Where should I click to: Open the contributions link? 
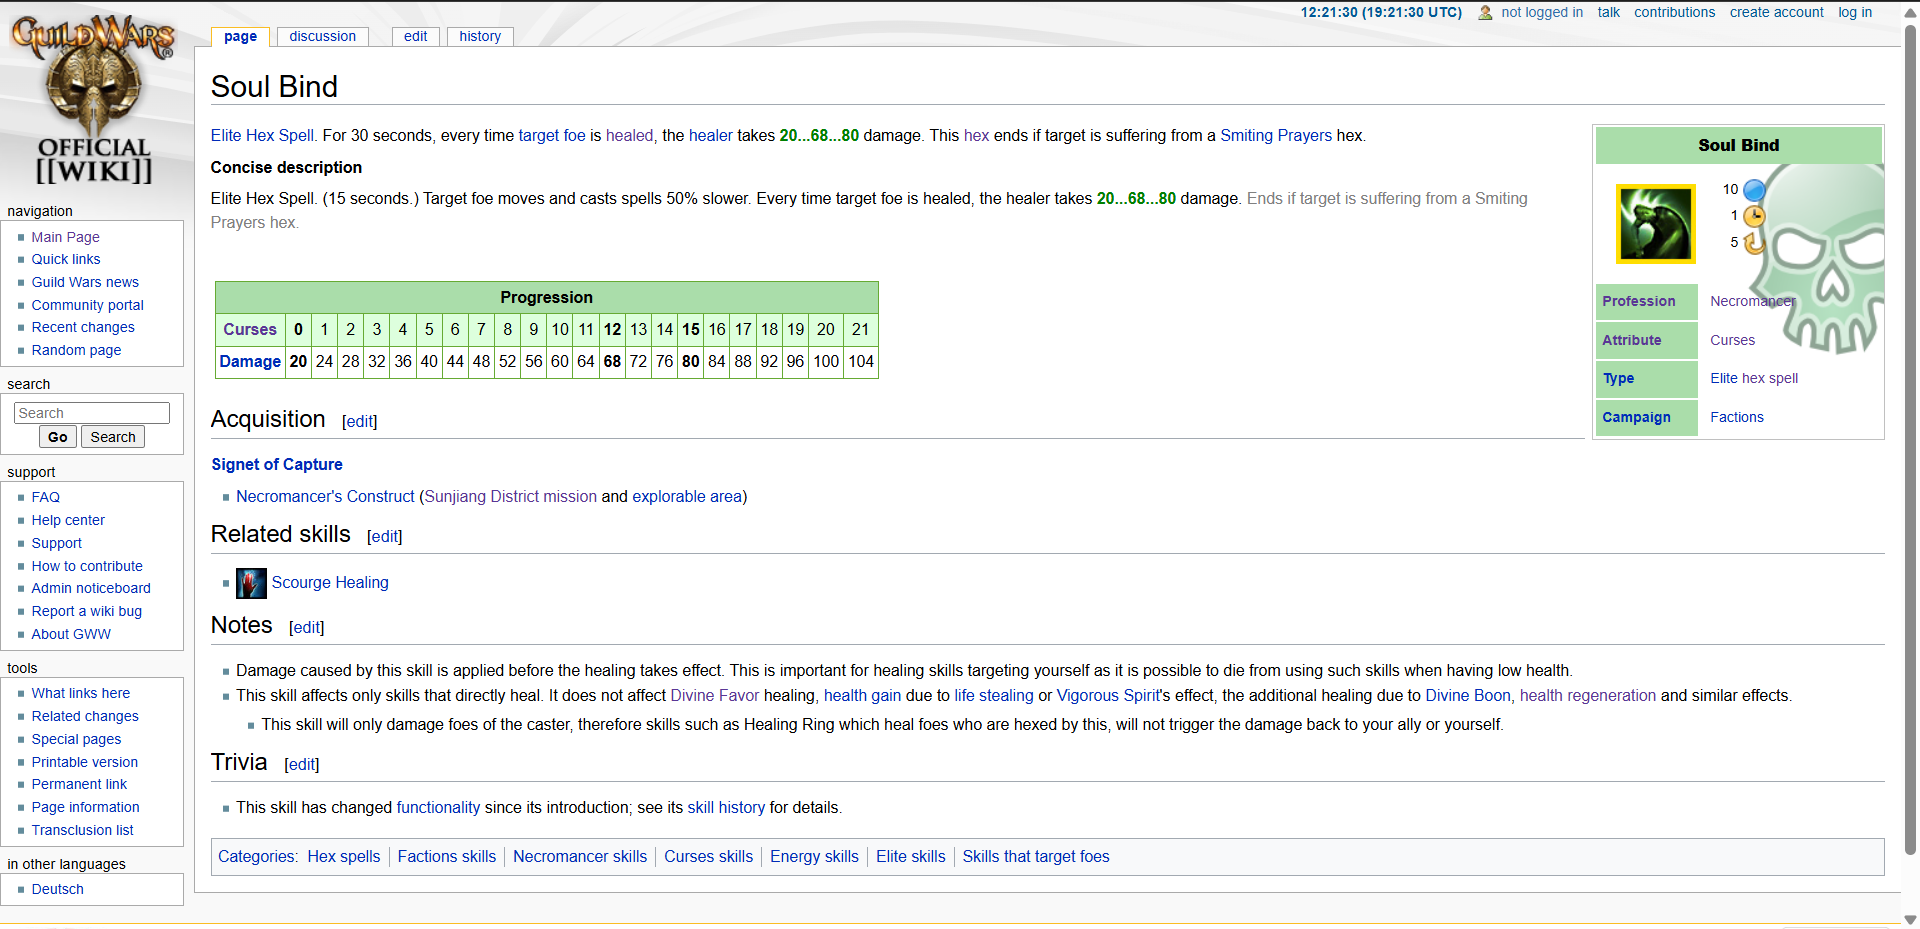tap(1675, 12)
